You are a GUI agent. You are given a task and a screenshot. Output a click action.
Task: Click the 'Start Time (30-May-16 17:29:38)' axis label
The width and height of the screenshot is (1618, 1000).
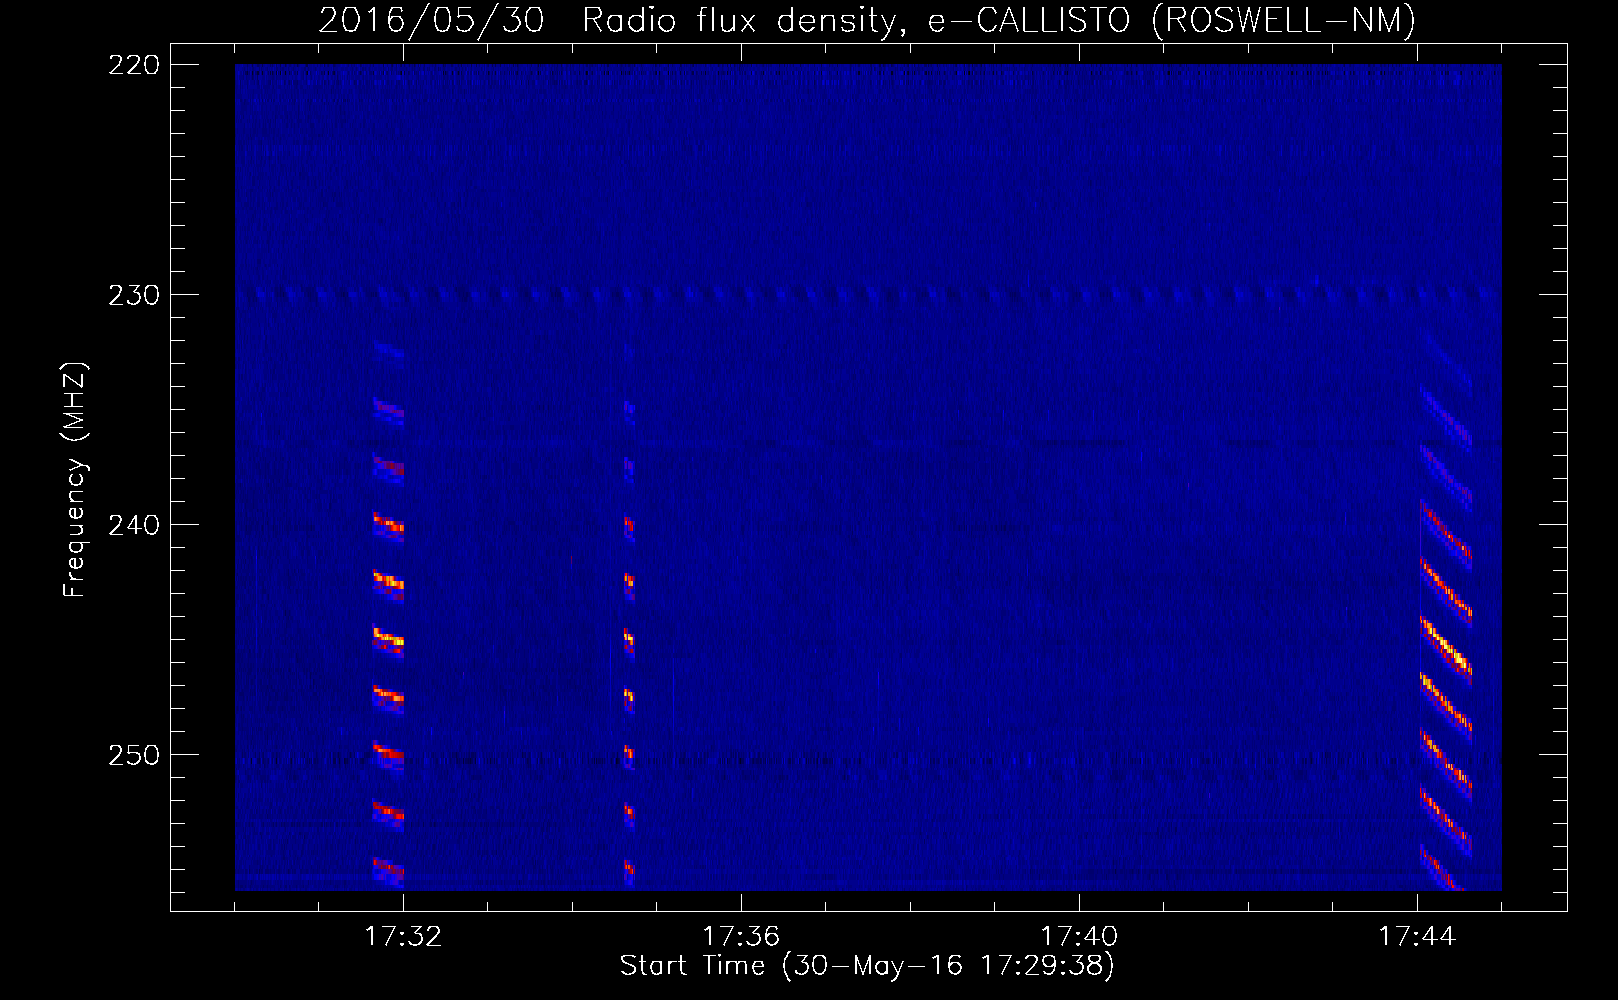867,966
